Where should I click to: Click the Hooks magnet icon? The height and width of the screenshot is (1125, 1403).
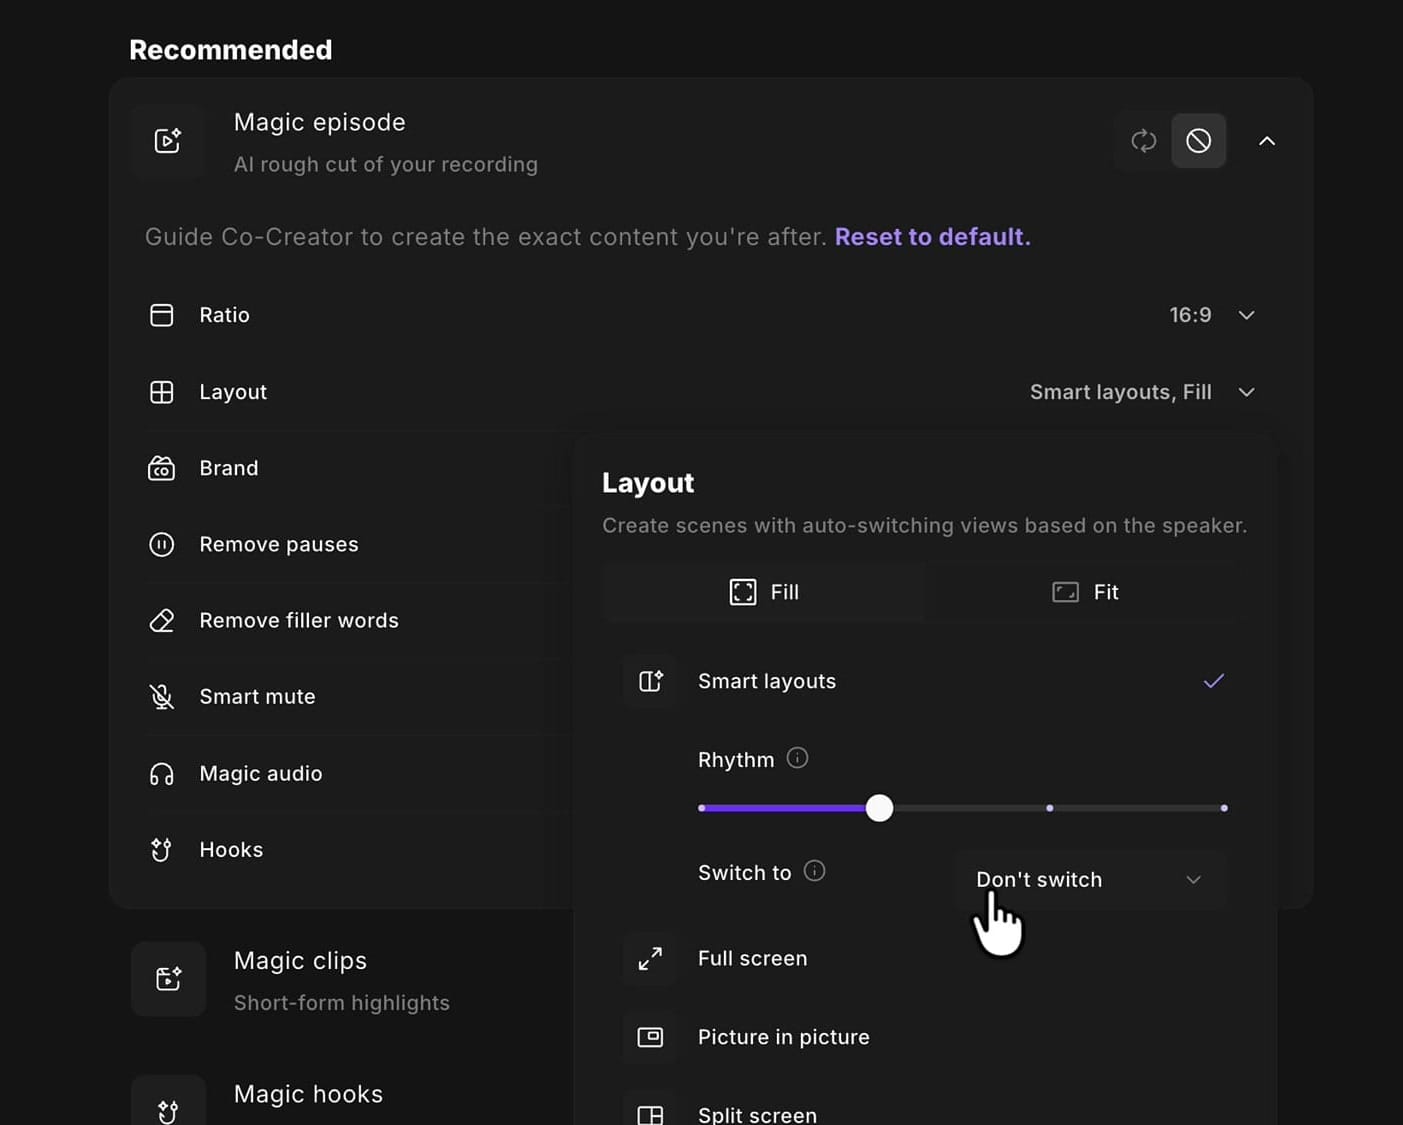(161, 849)
